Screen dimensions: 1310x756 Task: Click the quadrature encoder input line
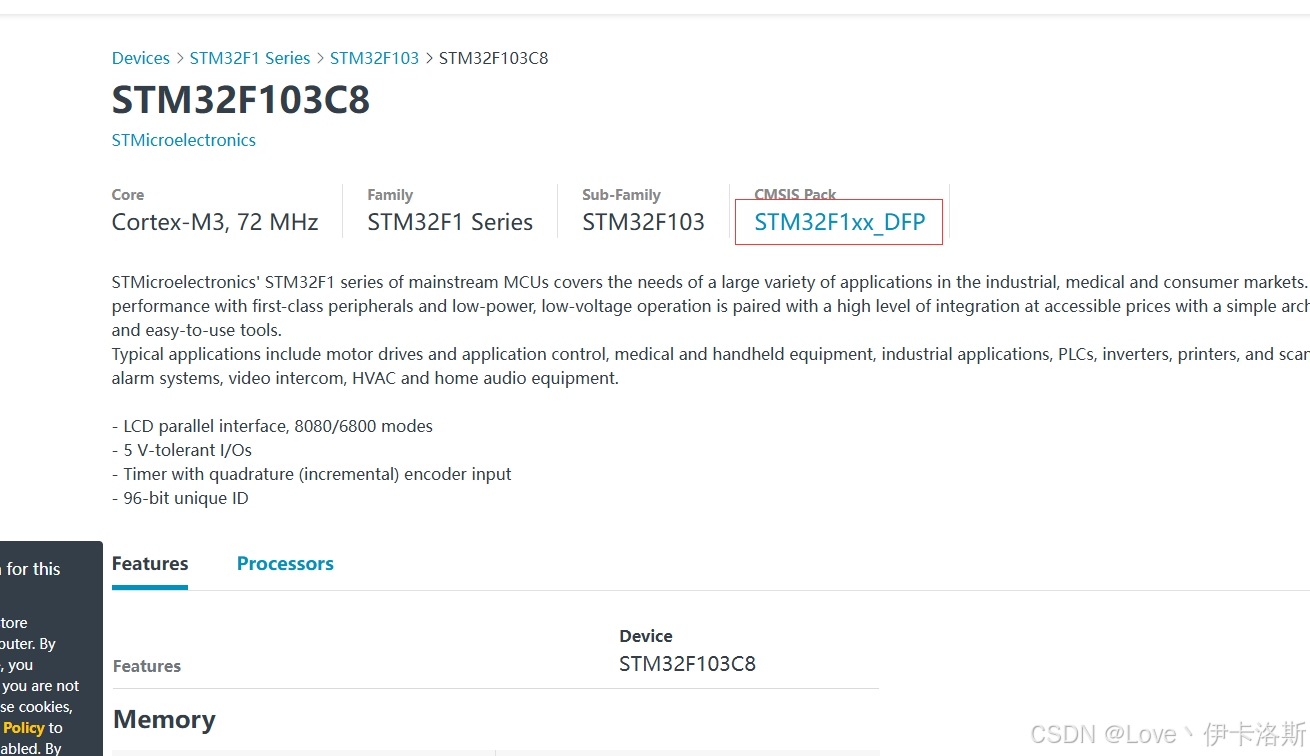(312, 474)
